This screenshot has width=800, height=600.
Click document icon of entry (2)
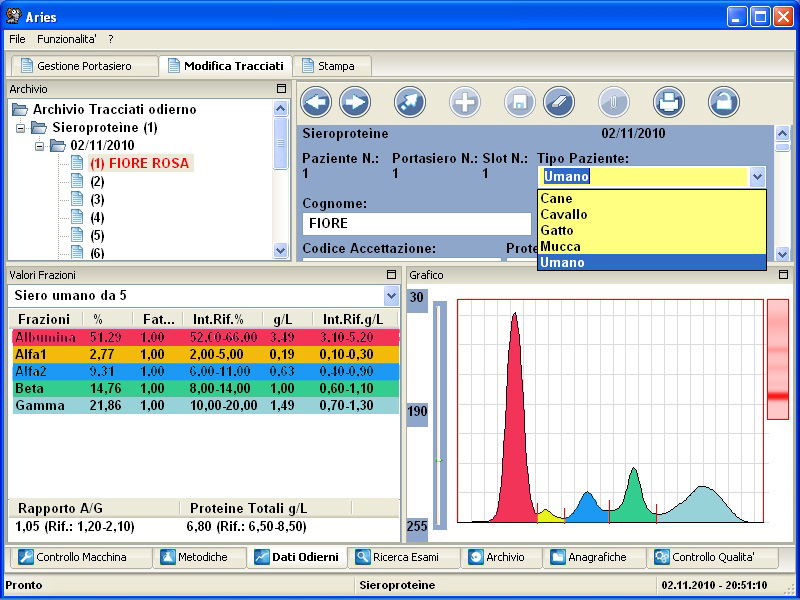(77, 181)
